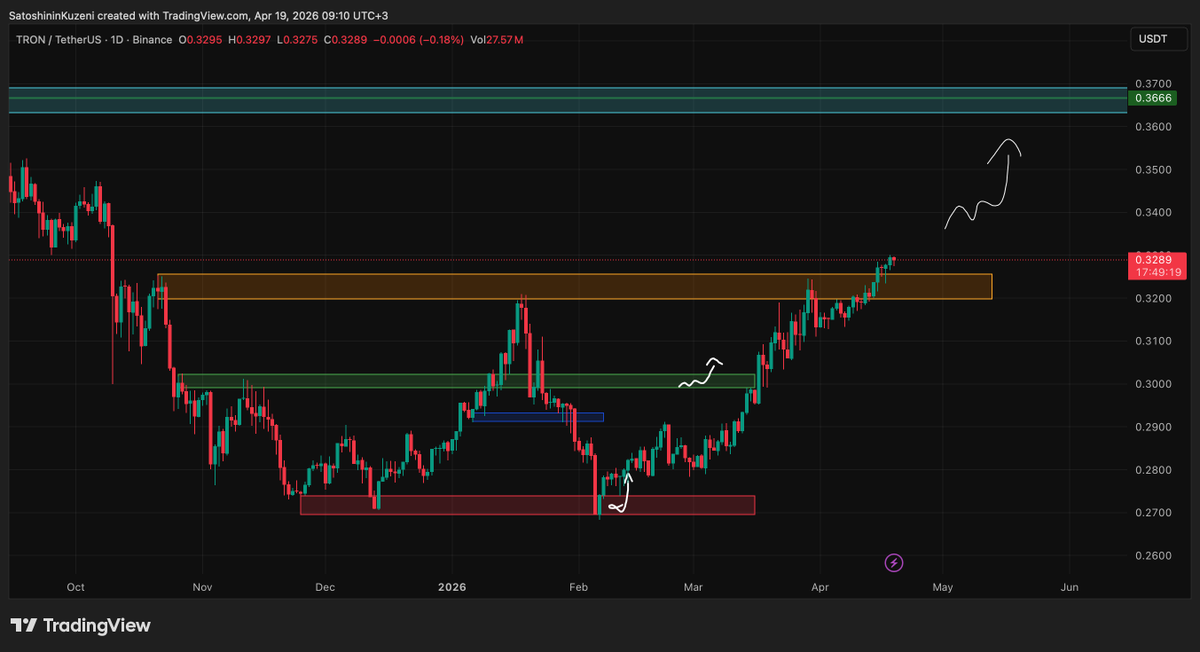The height and width of the screenshot is (652, 1200).
Task: Click the 0.2800 price axis label
Action: tap(1153, 470)
